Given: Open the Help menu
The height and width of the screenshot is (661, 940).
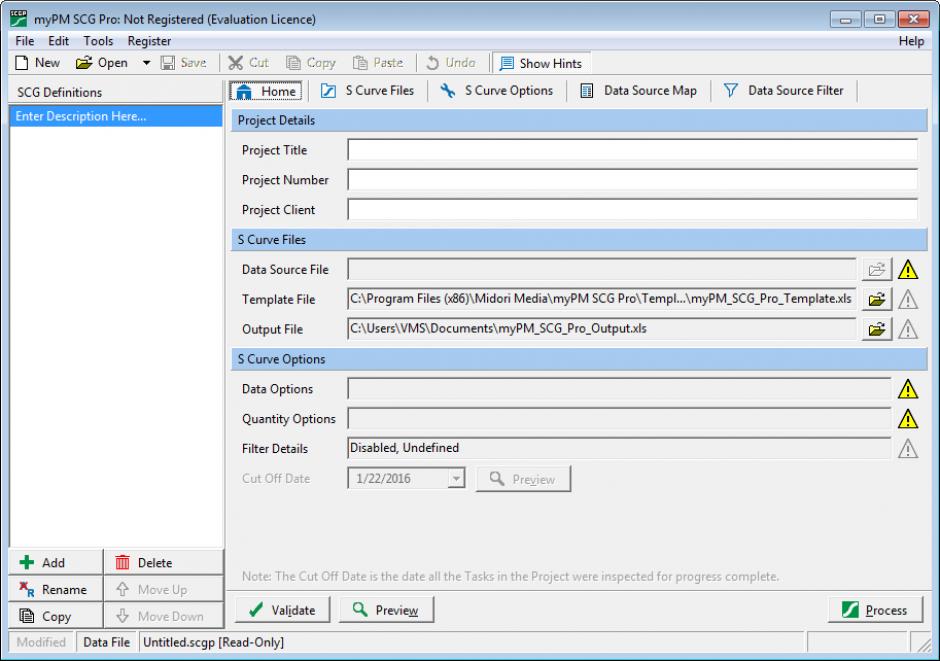Looking at the screenshot, I should pyautogui.click(x=911, y=41).
